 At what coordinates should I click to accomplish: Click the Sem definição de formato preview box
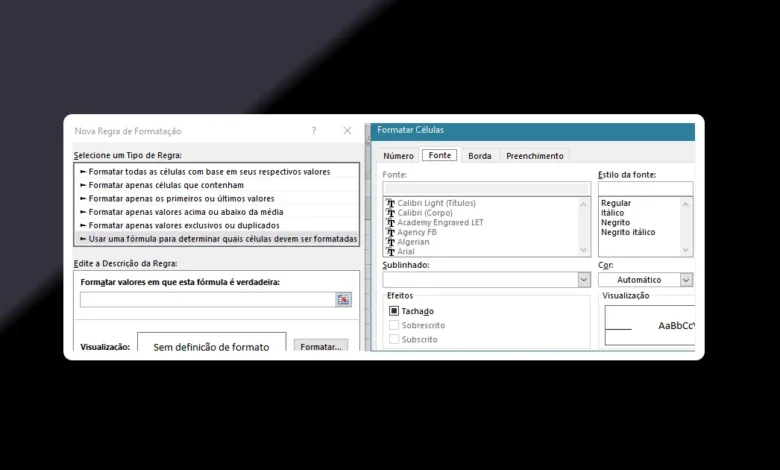(x=211, y=343)
